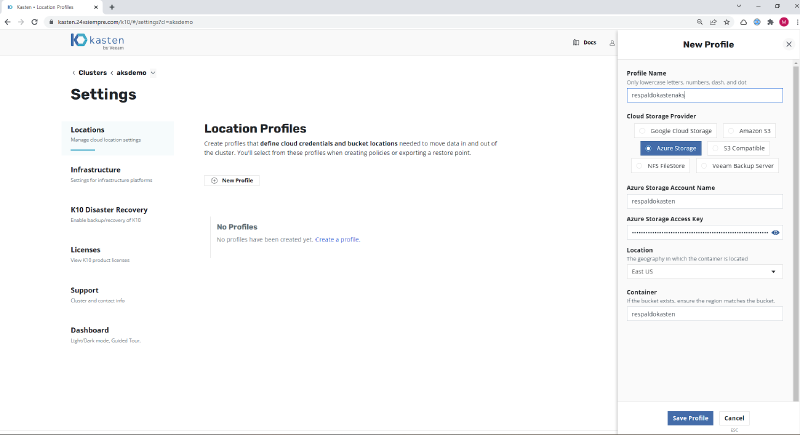Open Licenses settings section
The width and height of the screenshot is (800, 435).
pos(100,254)
